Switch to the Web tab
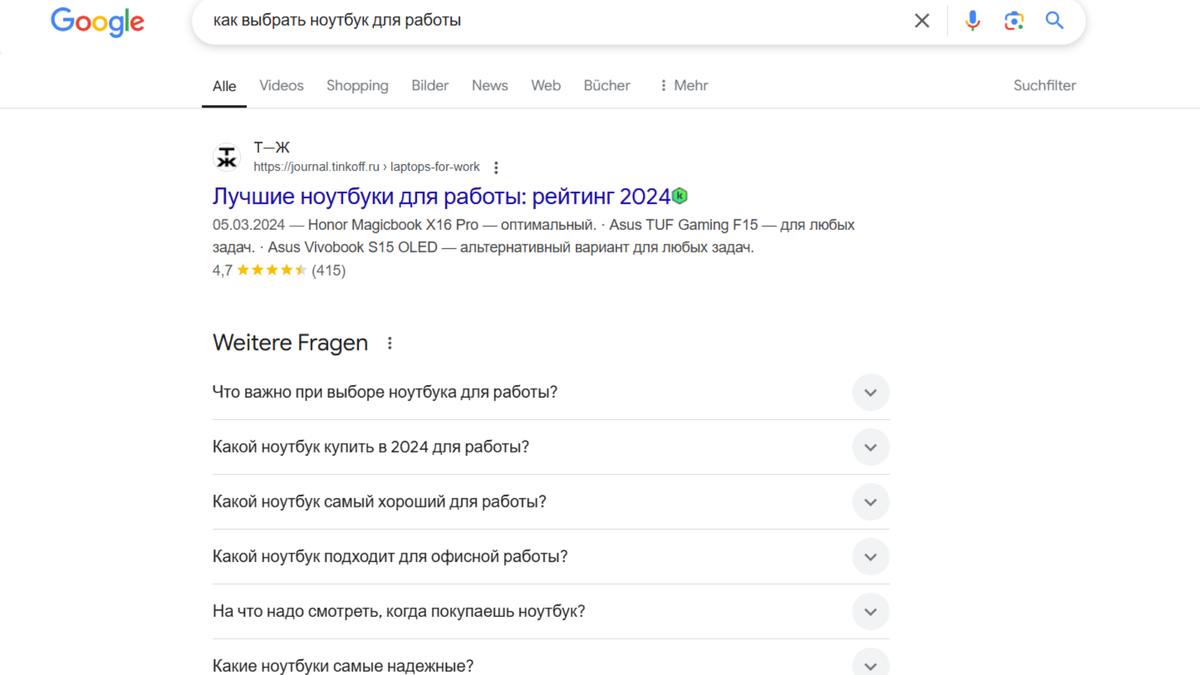 point(546,86)
